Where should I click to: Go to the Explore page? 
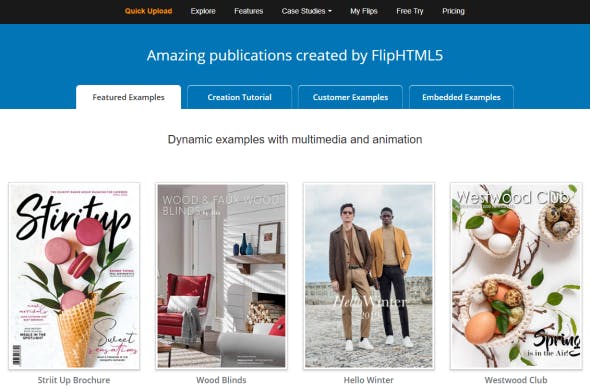pyautogui.click(x=203, y=11)
